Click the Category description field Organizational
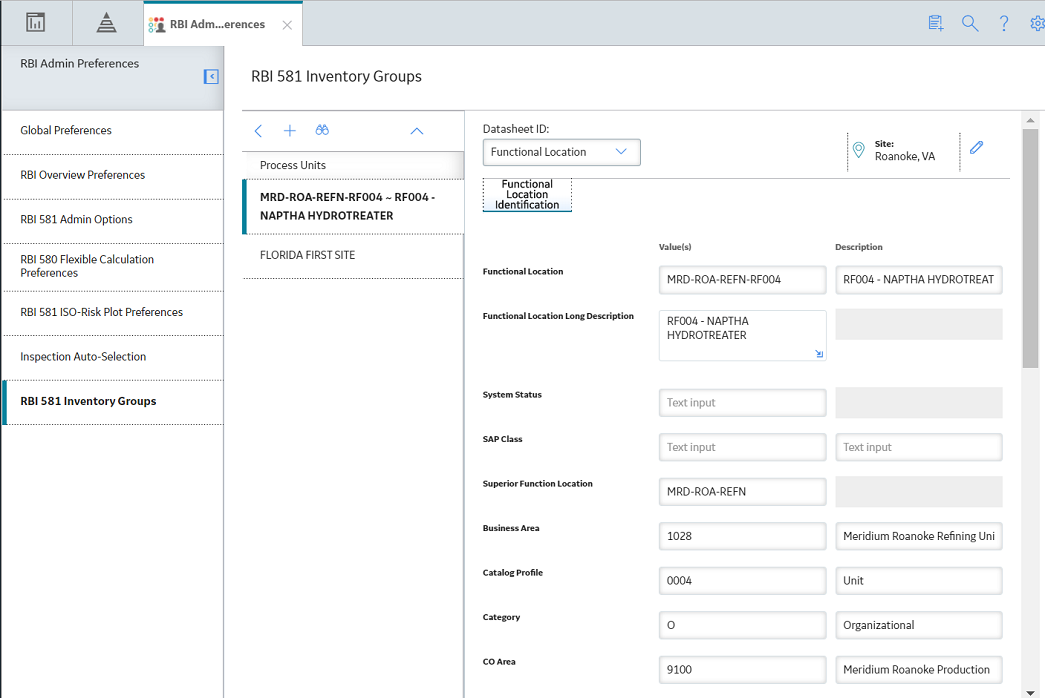 (918, 625)
